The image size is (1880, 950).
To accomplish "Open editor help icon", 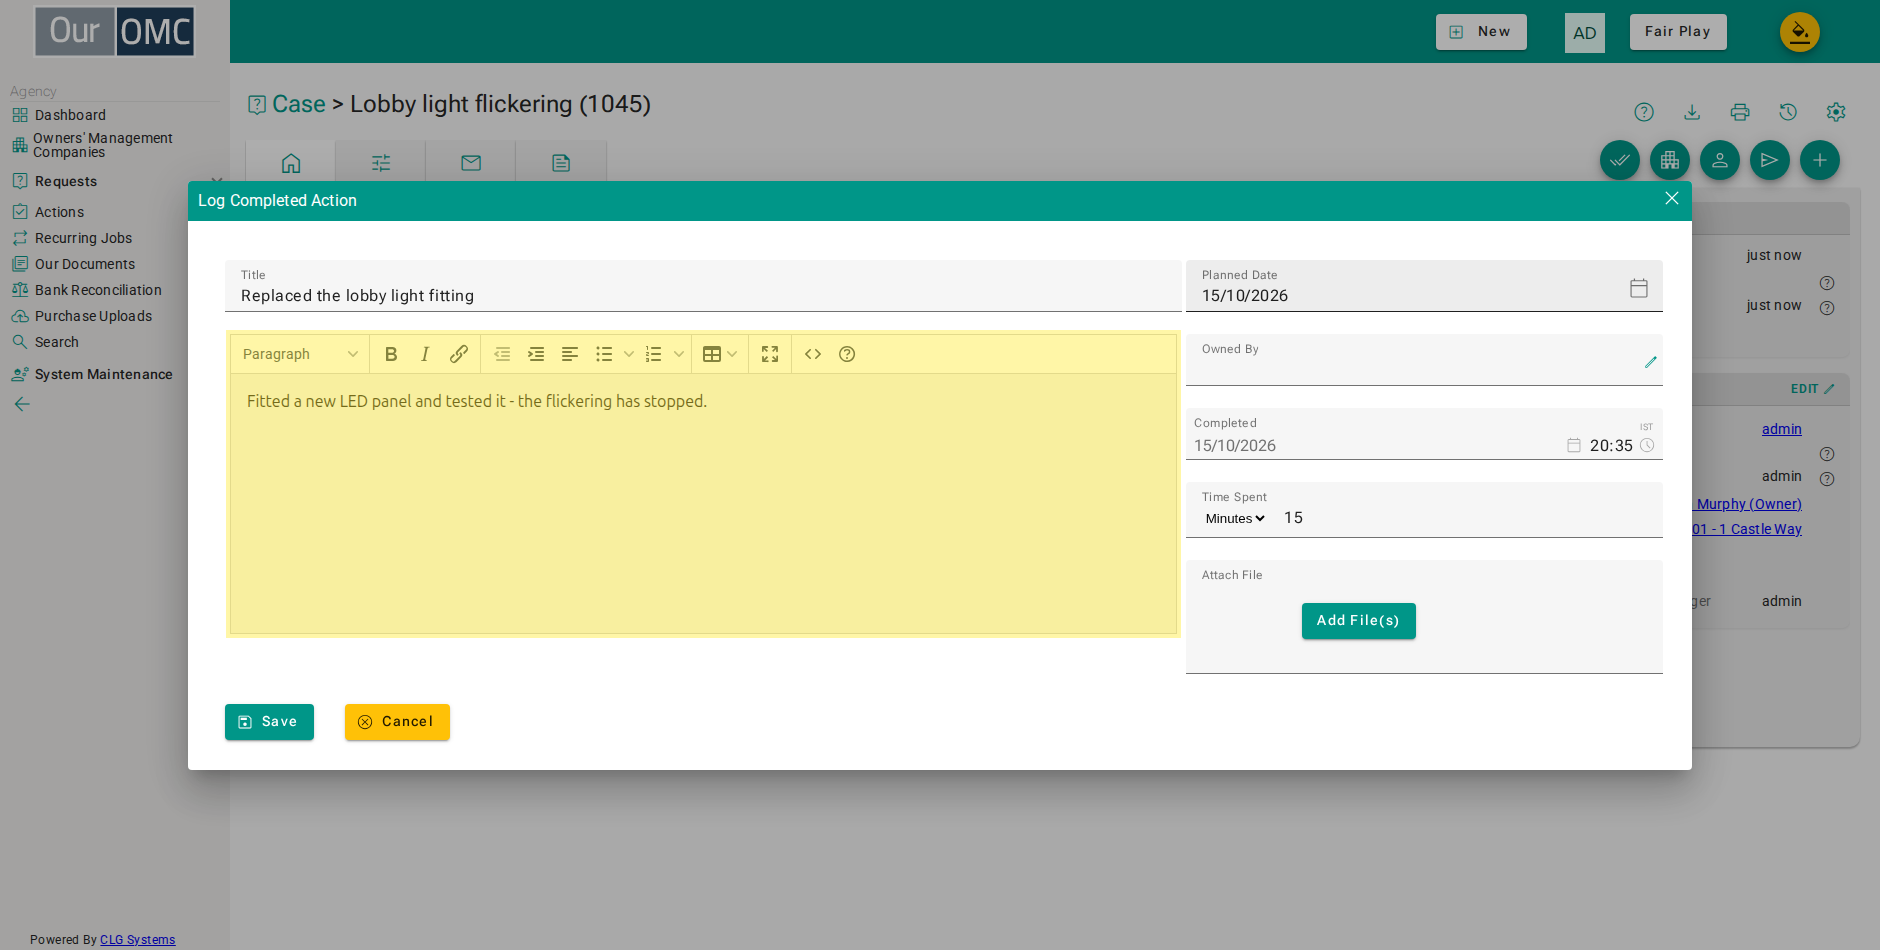I will (x=847, y=354).
